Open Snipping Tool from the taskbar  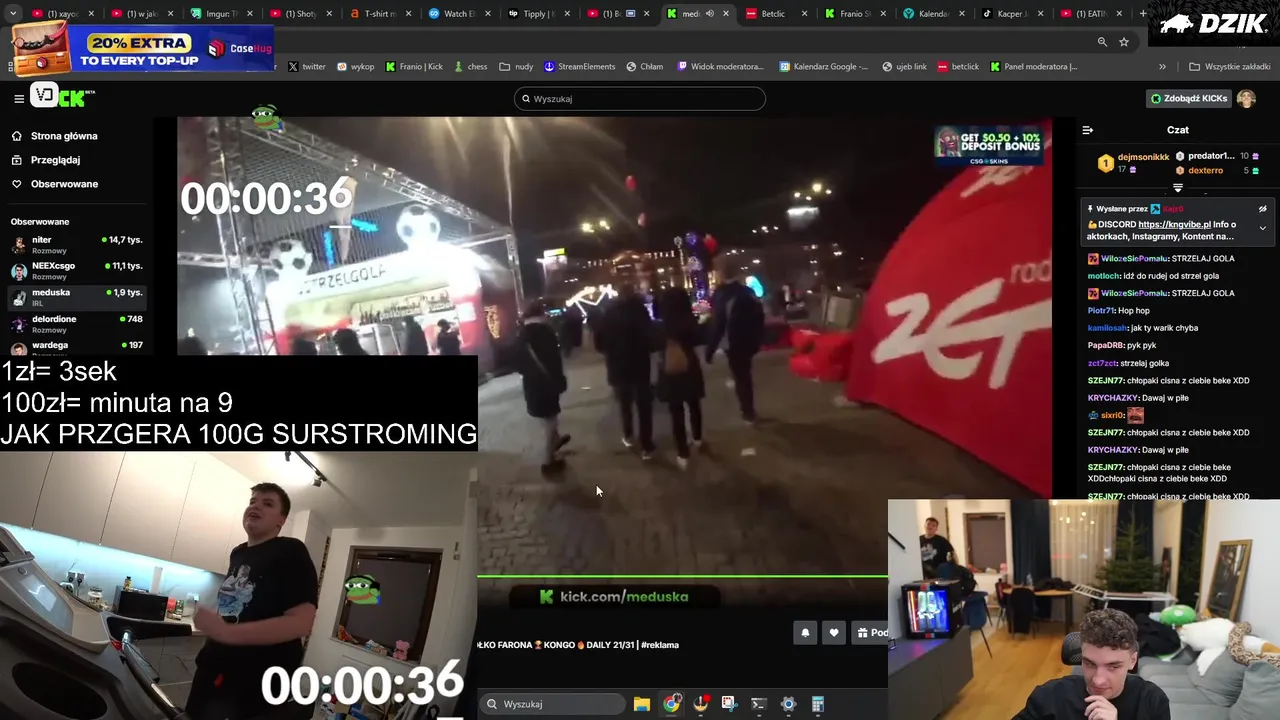coord(729,704)
